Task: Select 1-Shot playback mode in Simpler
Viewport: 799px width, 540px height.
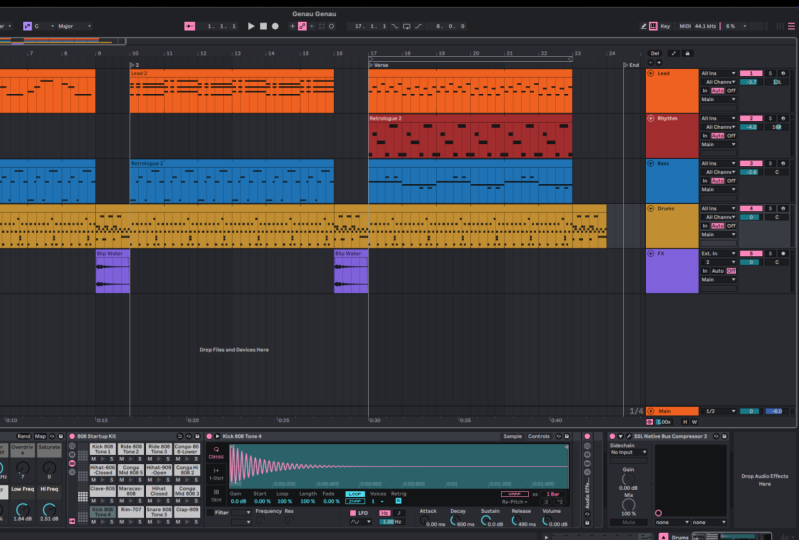Action: 216,474
